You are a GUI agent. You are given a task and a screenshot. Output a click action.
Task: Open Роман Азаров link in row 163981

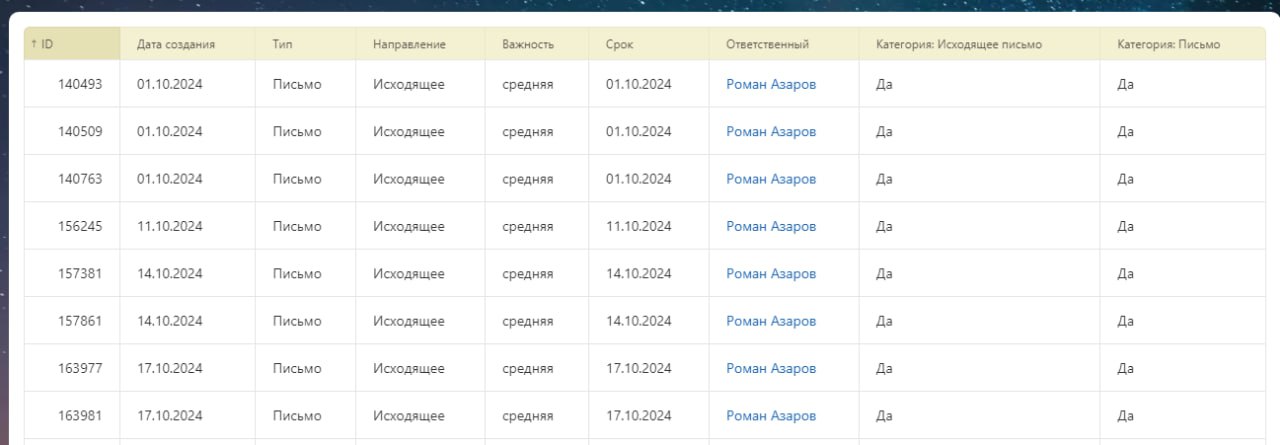771,416
